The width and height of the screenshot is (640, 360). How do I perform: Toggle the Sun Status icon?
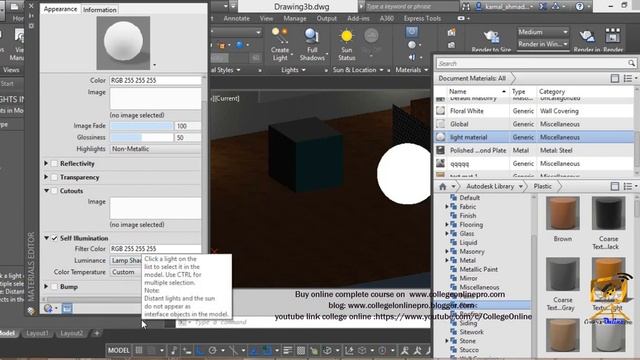point(347,36)
